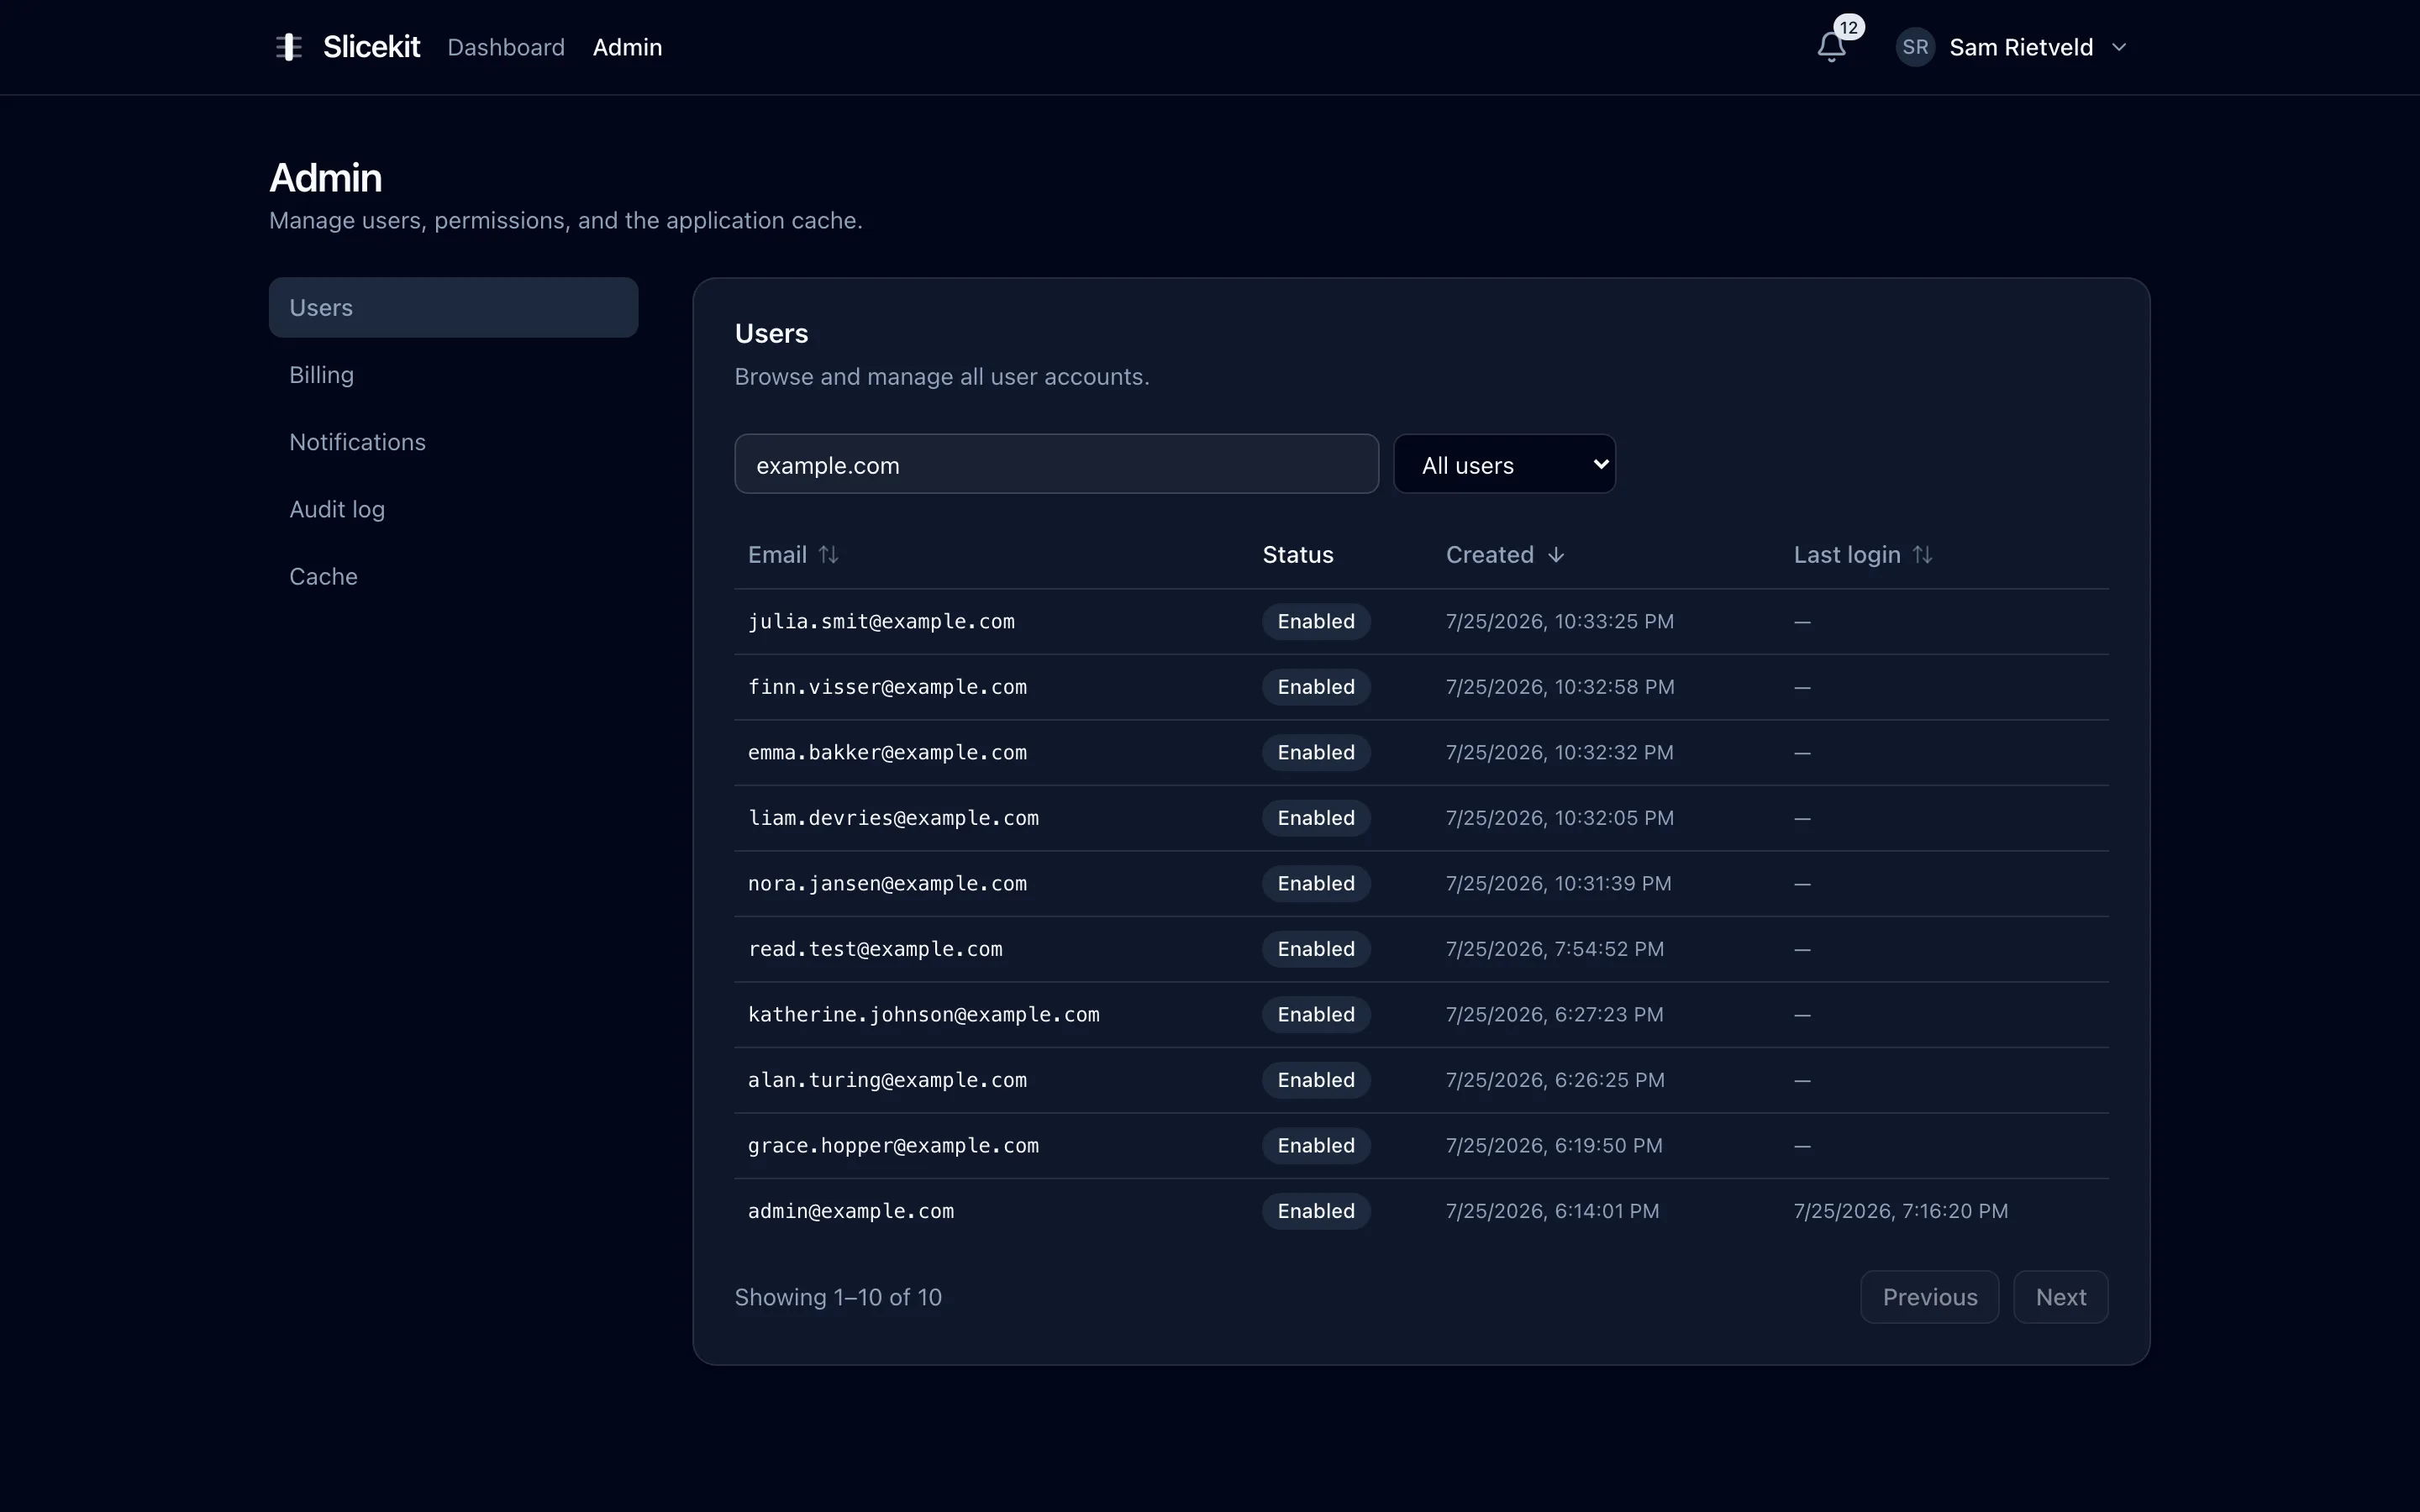
Task: Click Enabled badge for read.test@example.com
Action: 1316,949
